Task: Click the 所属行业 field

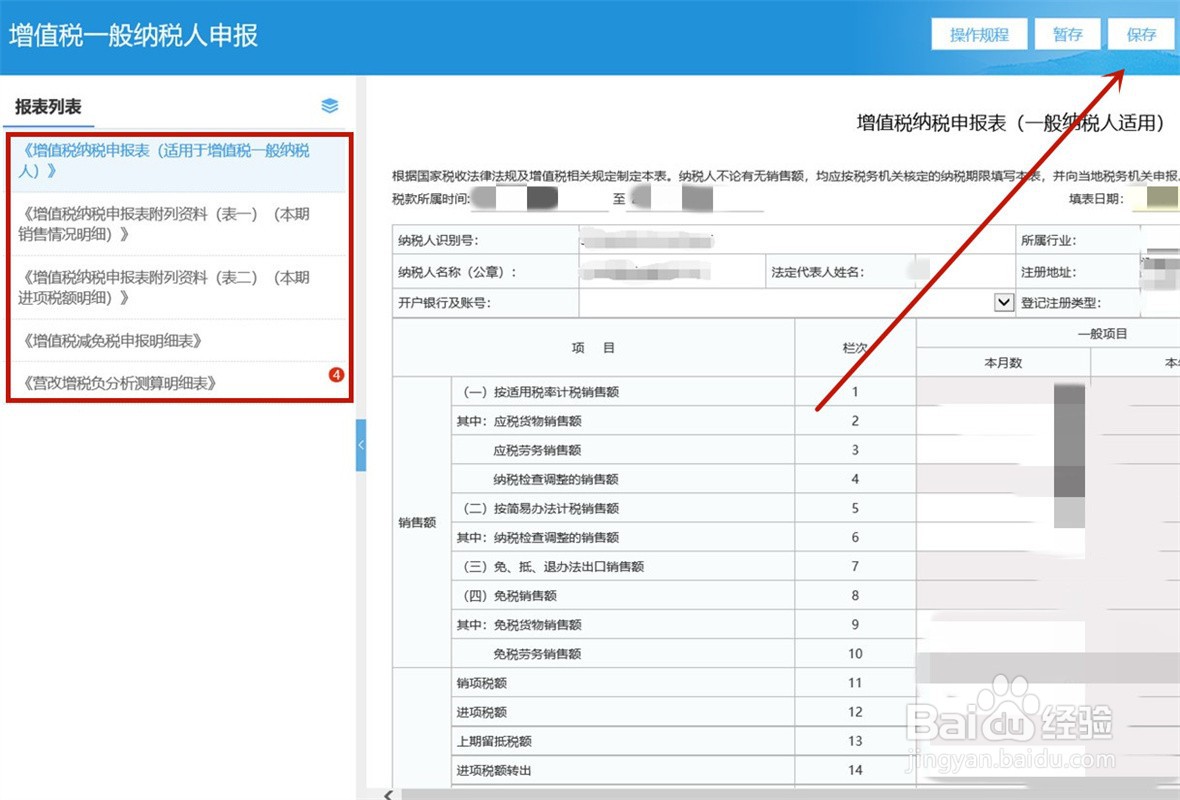Action: click(x=1158, y=240)
